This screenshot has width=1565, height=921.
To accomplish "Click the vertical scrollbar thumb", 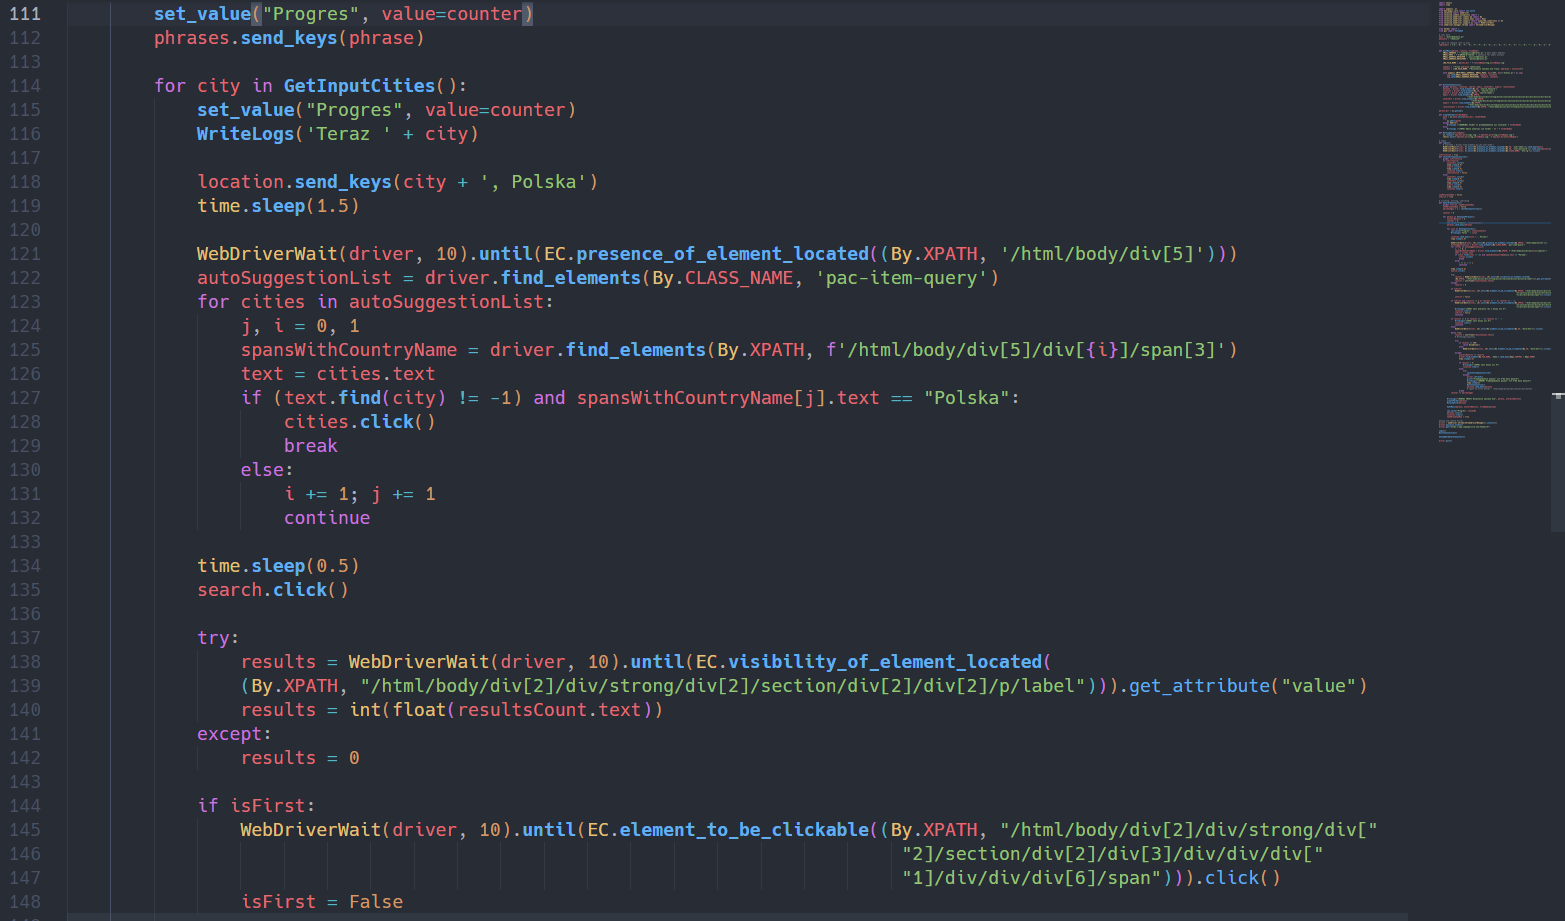I will 1558,462.
